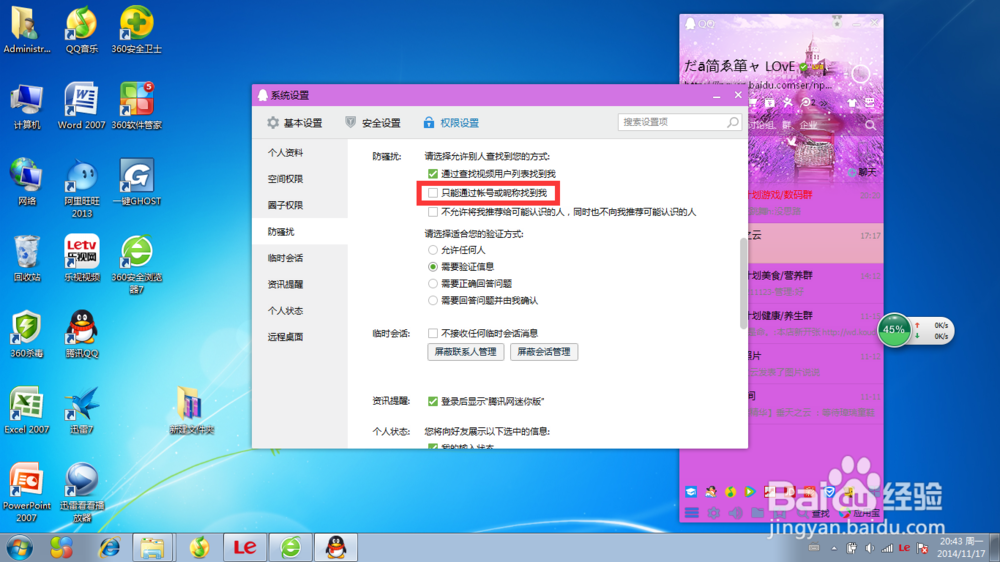This screenshot has width=1000, height=562.
Task: Click 屏蔽会话管理 button
Action: click(x=544, y=352)
